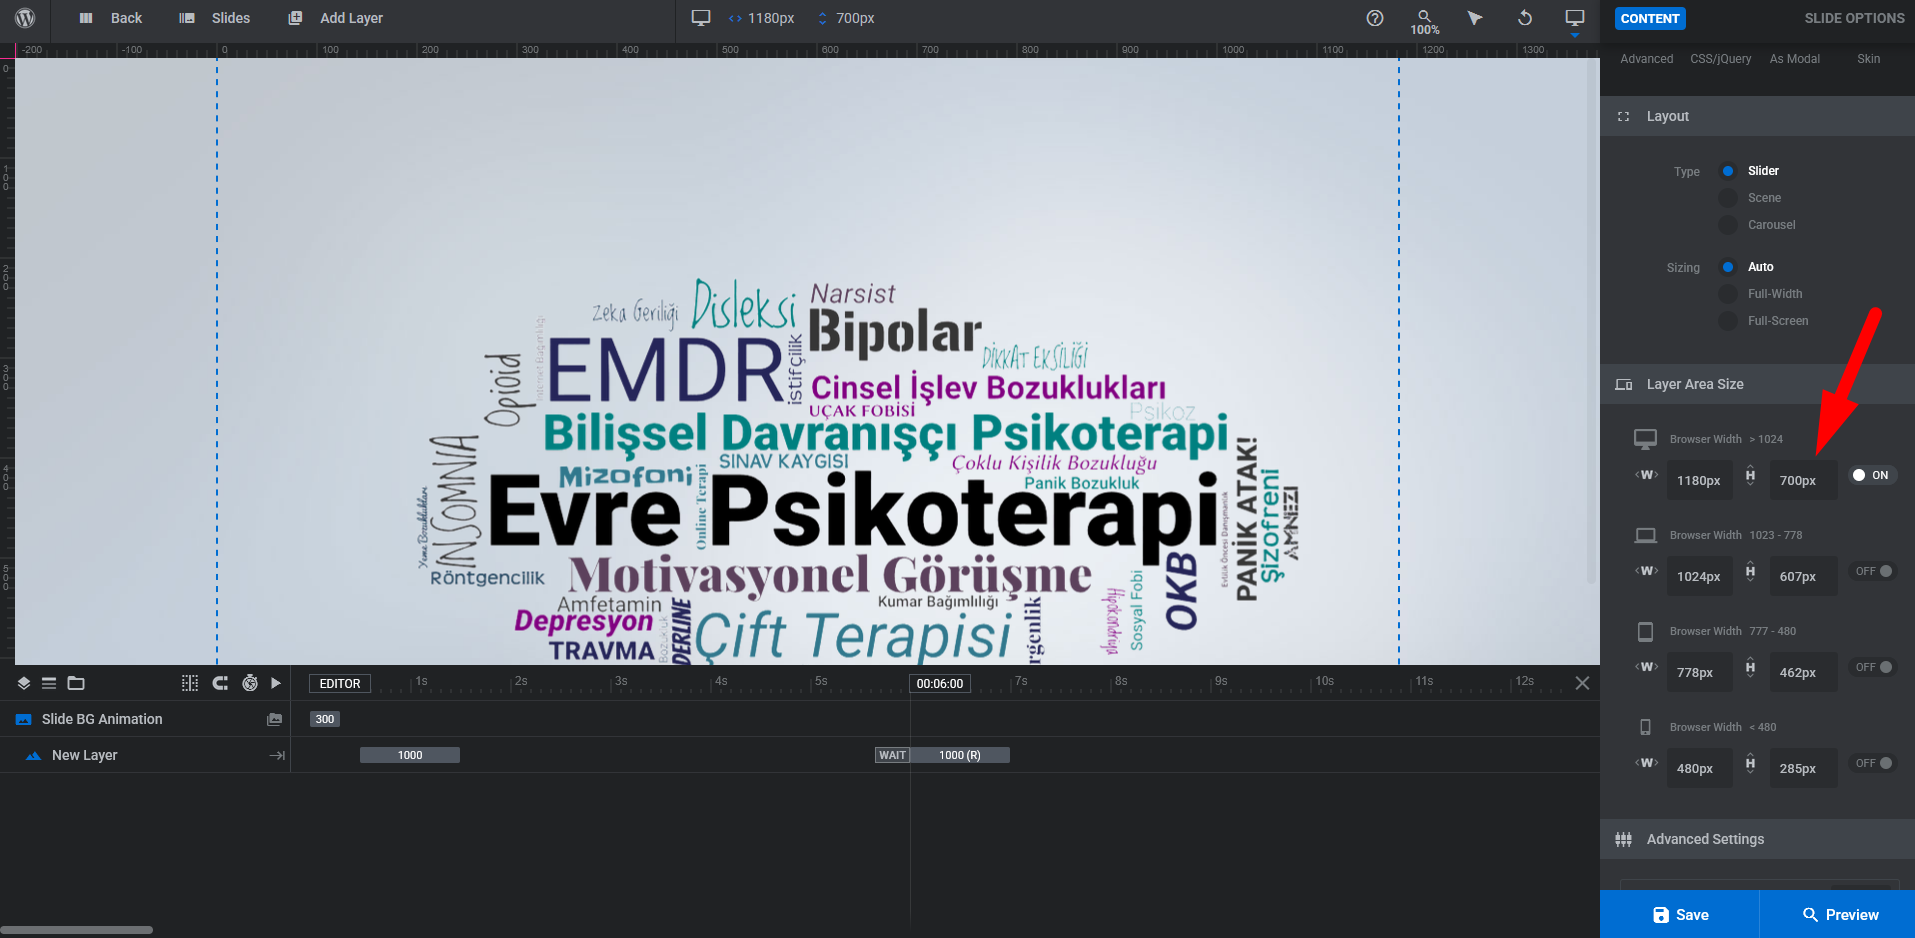1915x938 pixels.
Task: Click the dotted grid selection icon
Action: click(x=190, y=683)
